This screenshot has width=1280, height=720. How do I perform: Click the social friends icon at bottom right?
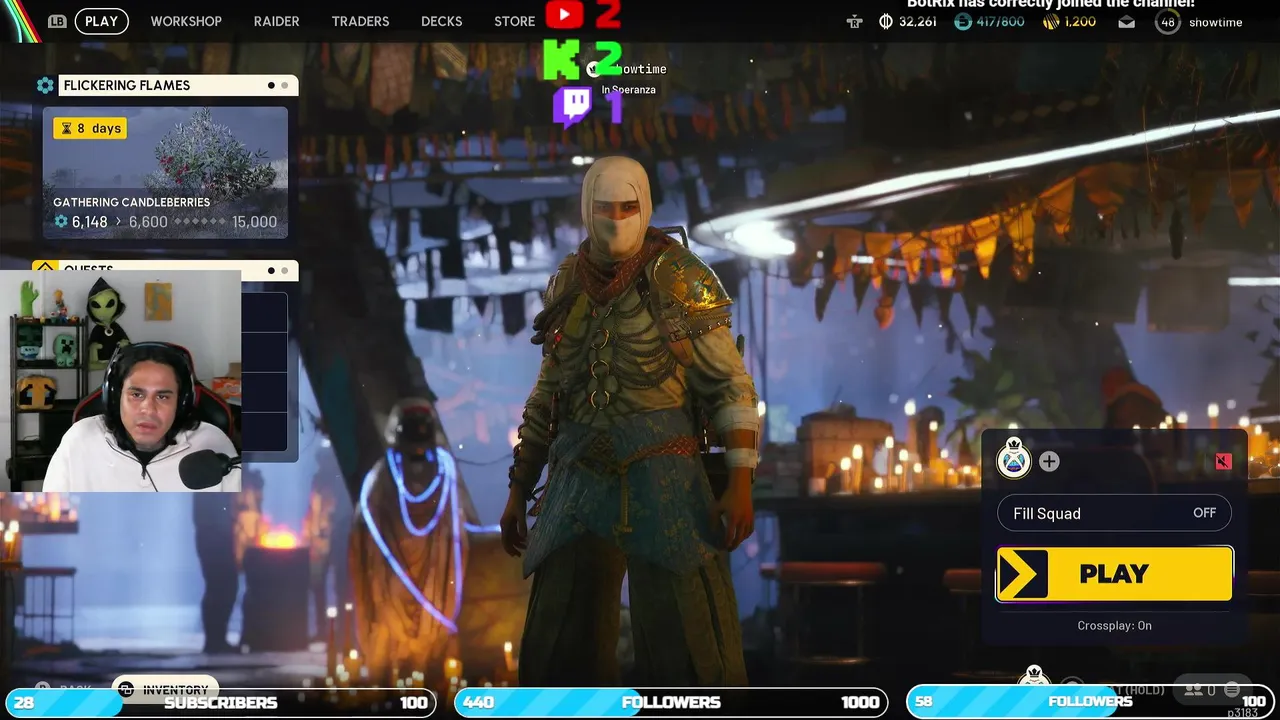(1193, 689)
